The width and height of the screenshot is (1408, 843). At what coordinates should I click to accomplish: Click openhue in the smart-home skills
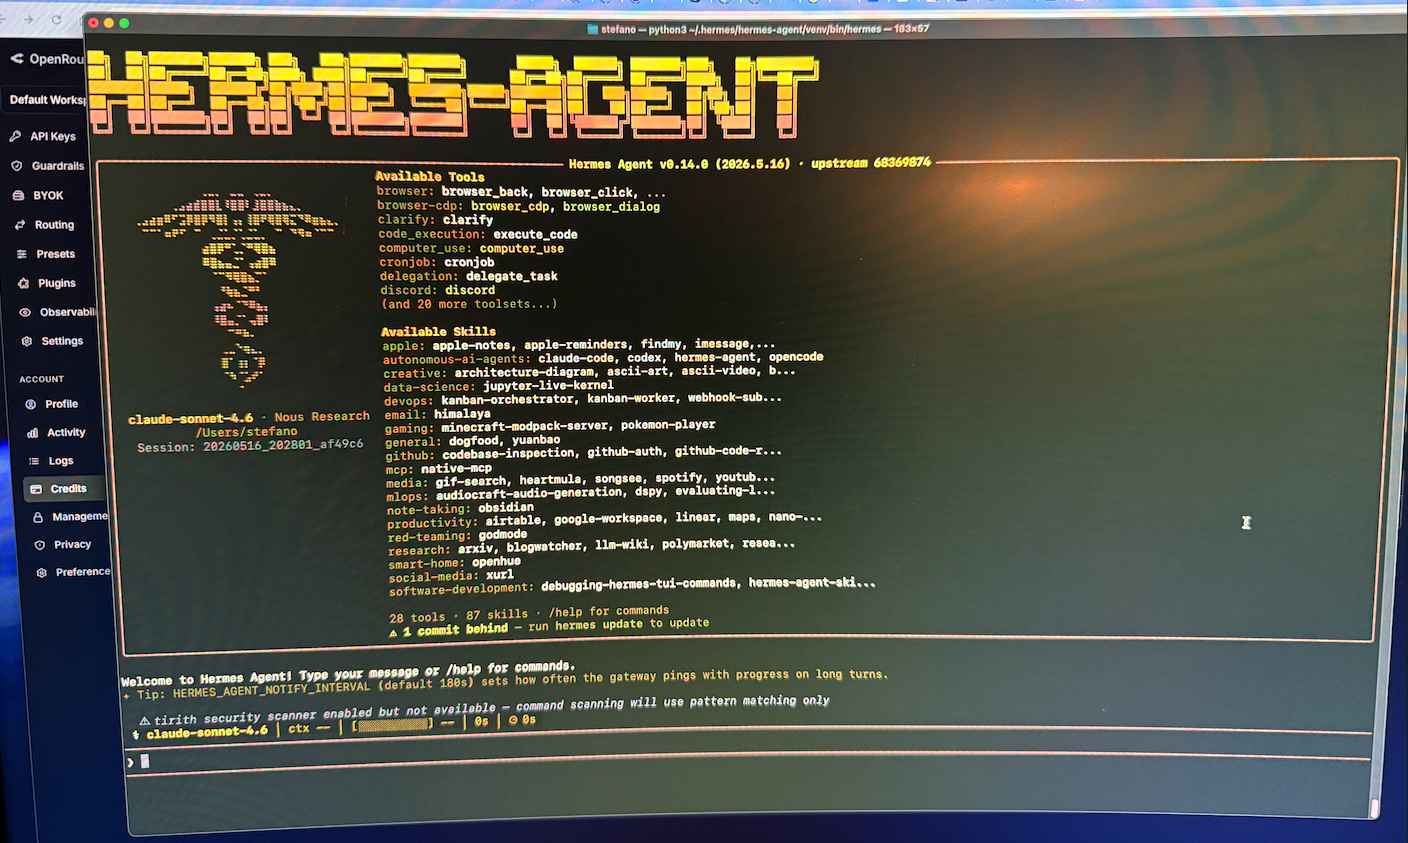point(497,562)
